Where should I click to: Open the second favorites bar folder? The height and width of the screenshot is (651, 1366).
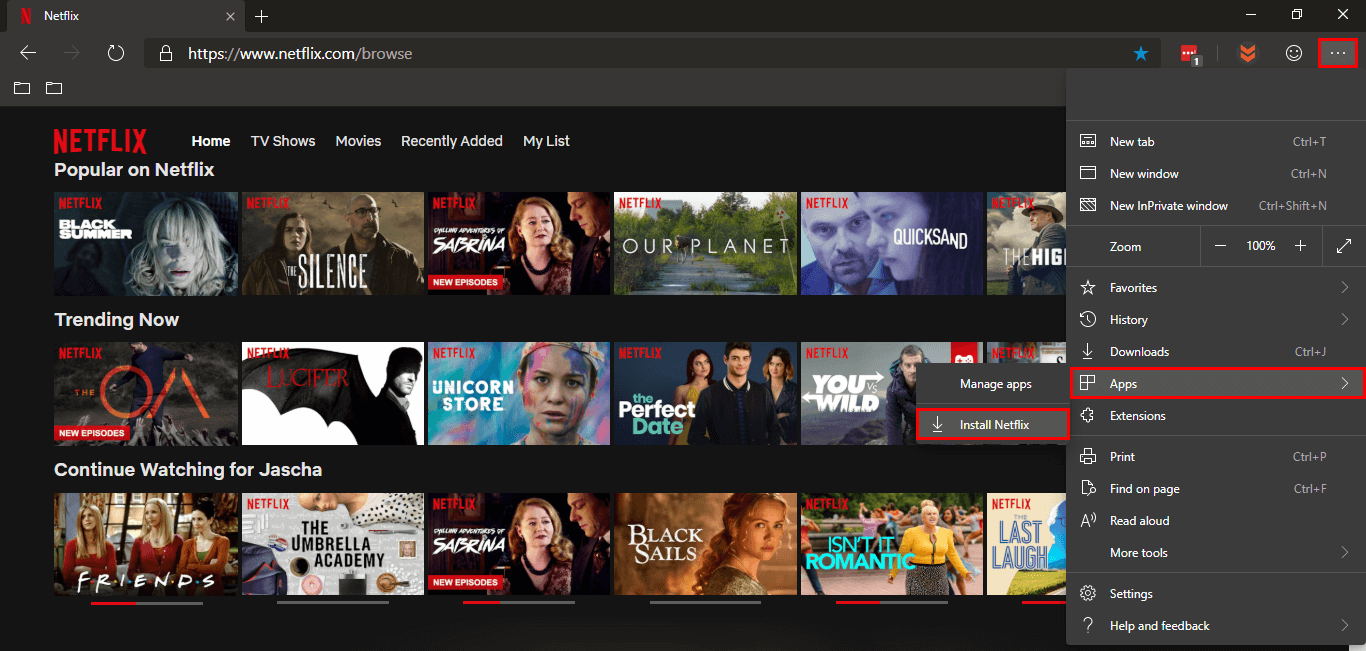click(x=54, y=88)
